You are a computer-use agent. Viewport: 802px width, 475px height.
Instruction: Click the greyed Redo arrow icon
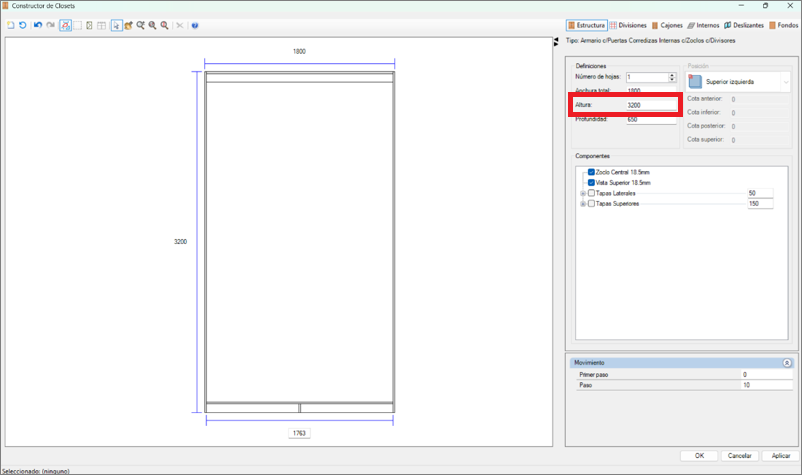(50, 25)
